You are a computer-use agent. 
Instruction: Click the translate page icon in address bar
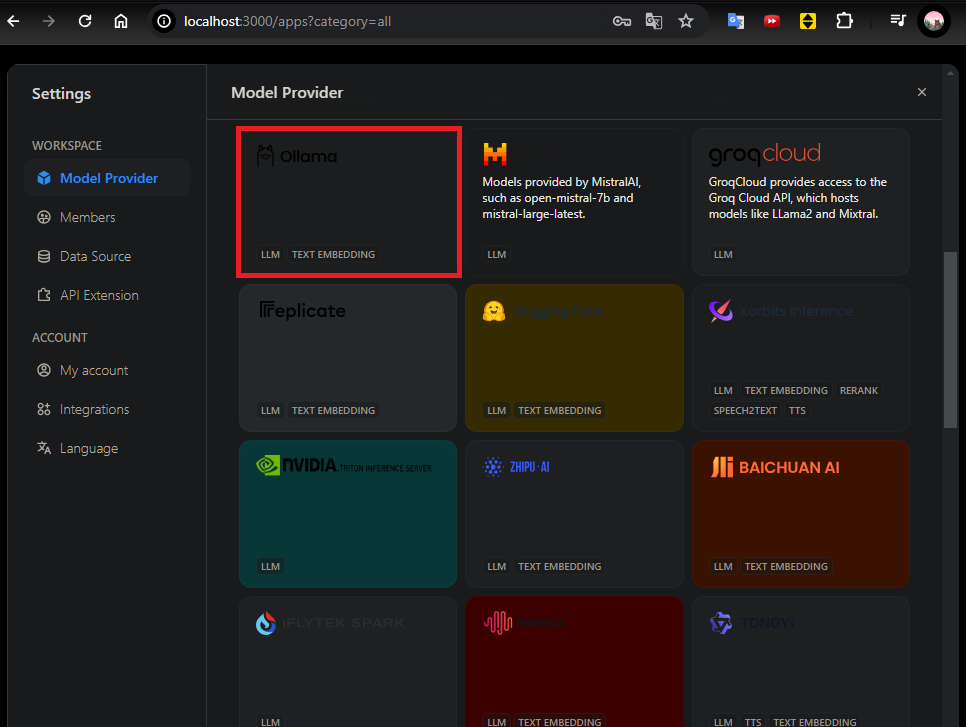pyautogui.click(x=654, y=22)
